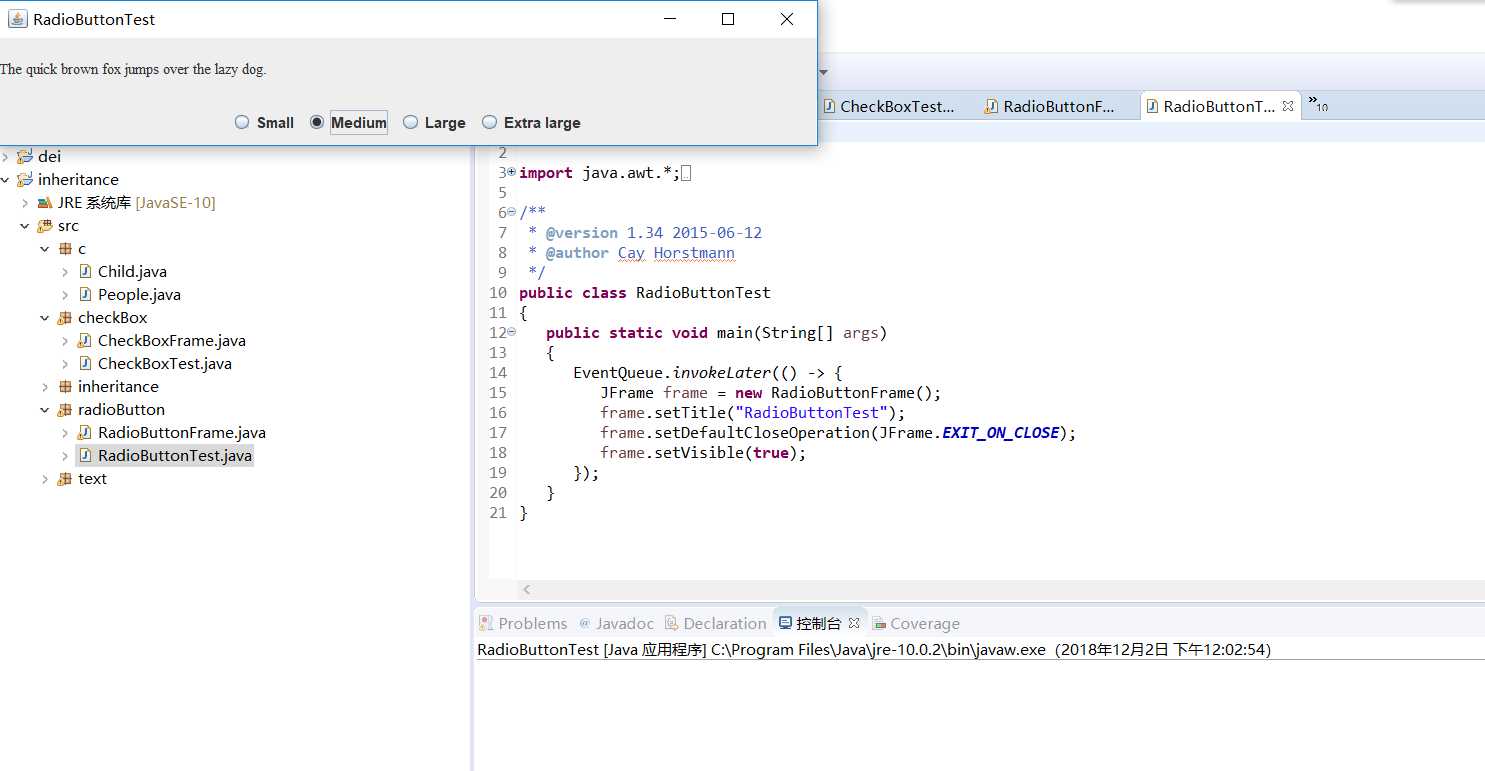Screen dimensions: 1485x771
Task: Select the Large radio button
Action: tap(410, 122)
